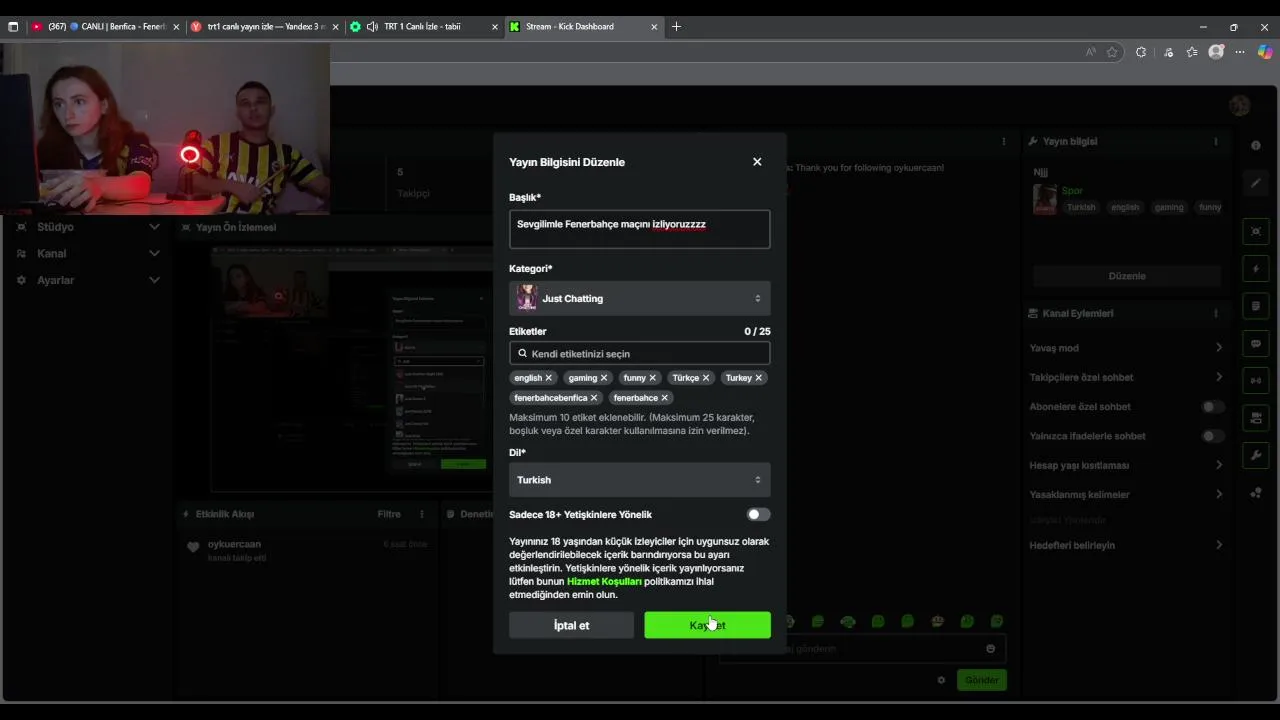Remove the funny tag
This screenshot has width=1280, height=720.
click(653, 378)
